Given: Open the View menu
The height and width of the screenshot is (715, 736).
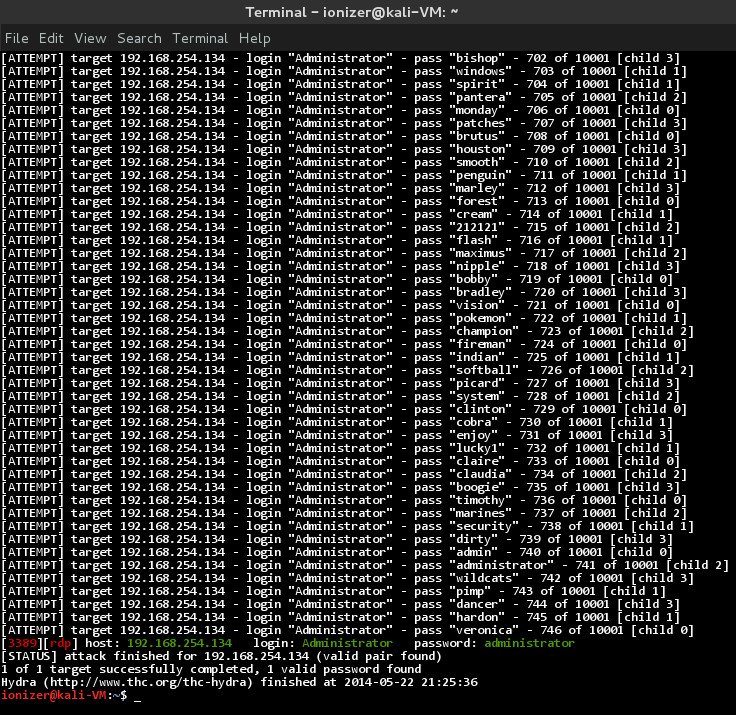Looking at the screenshot, I should point(90,38).
